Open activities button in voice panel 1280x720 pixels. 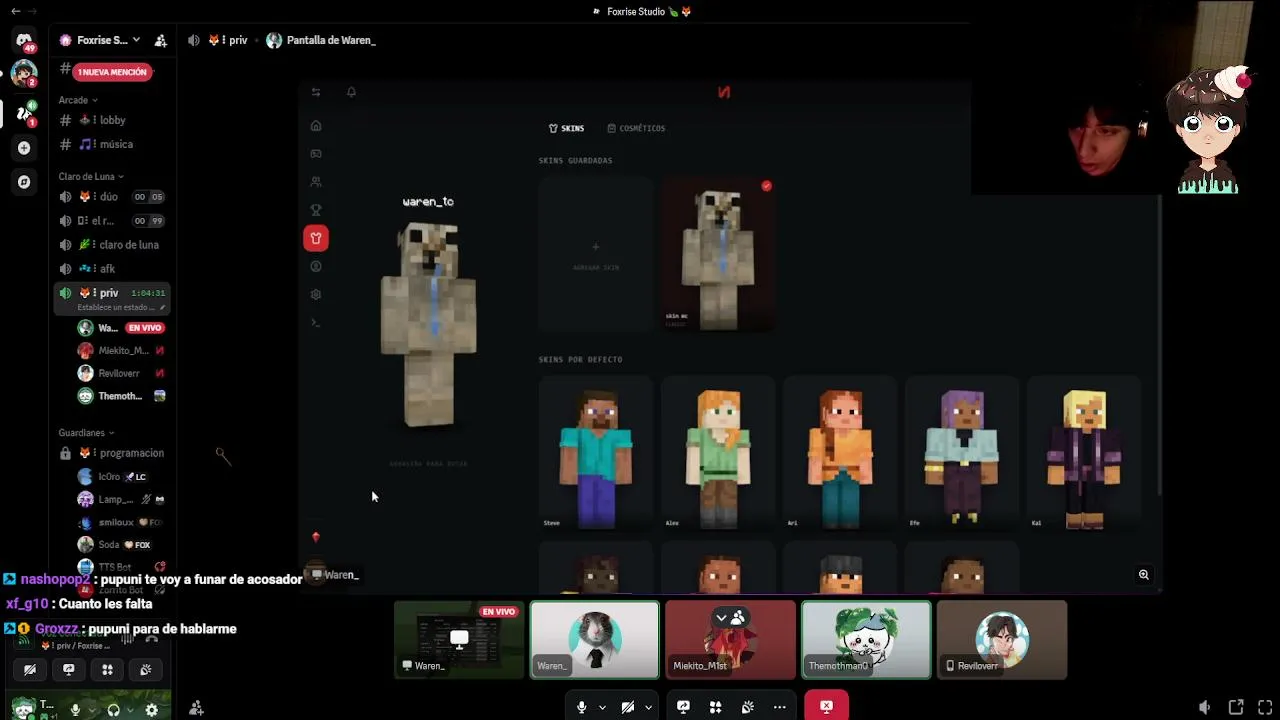(107, 670)
